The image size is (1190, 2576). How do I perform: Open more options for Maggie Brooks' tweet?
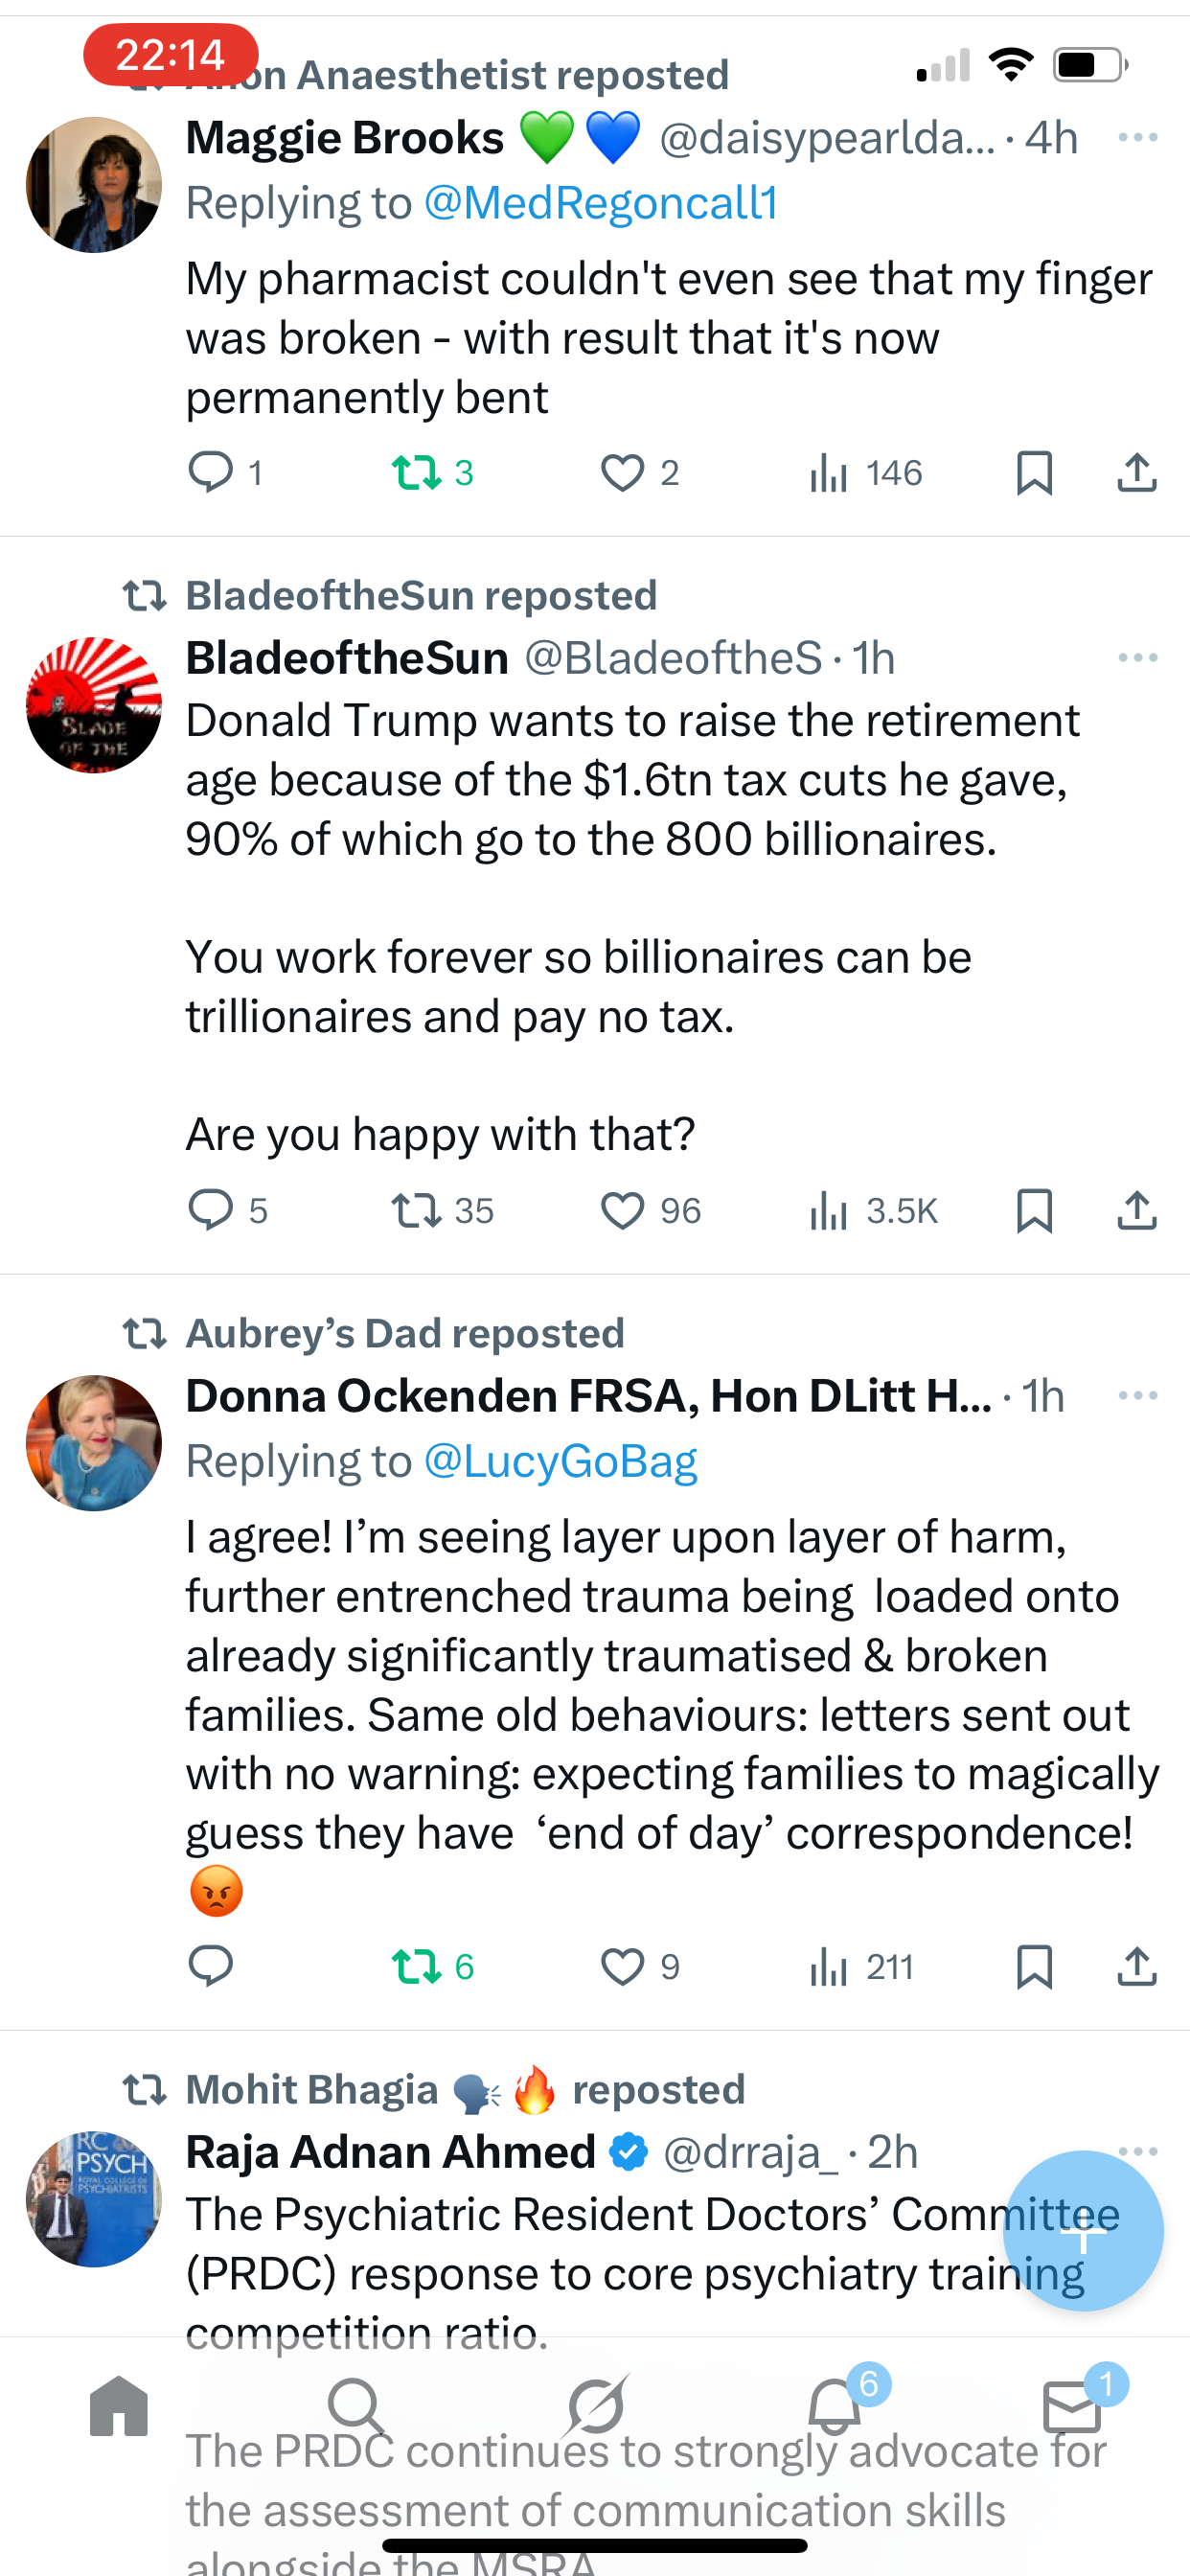[1138, 137]
